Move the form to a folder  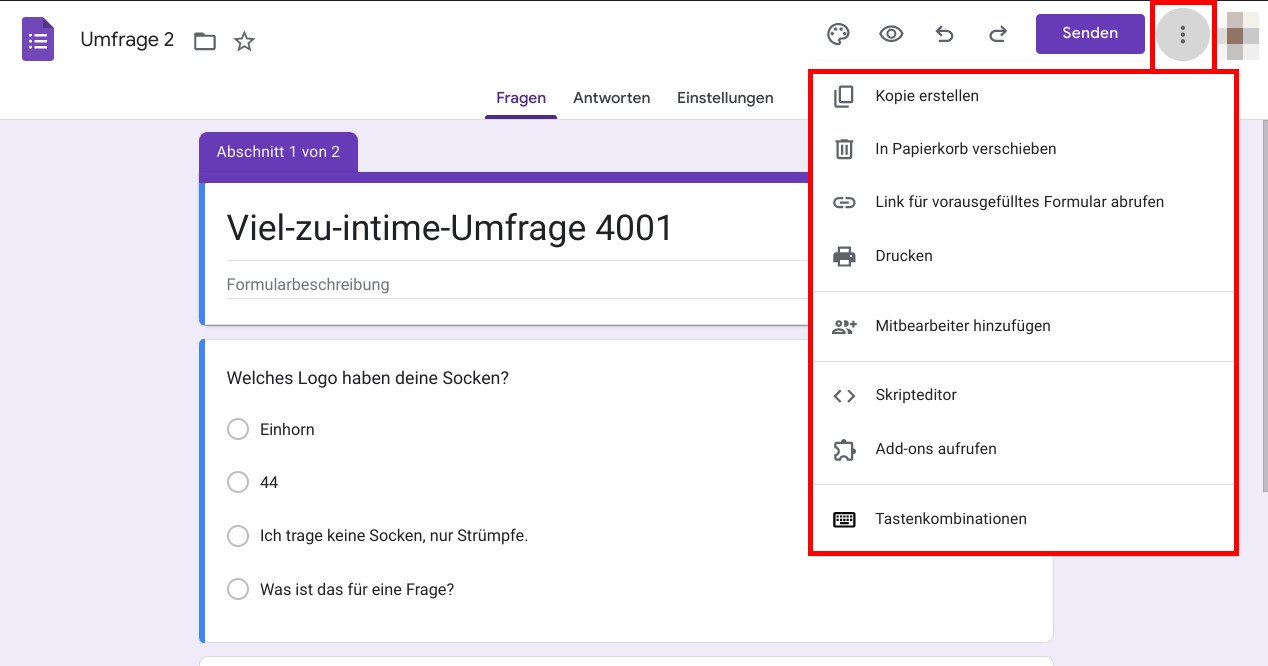[204, 42]
